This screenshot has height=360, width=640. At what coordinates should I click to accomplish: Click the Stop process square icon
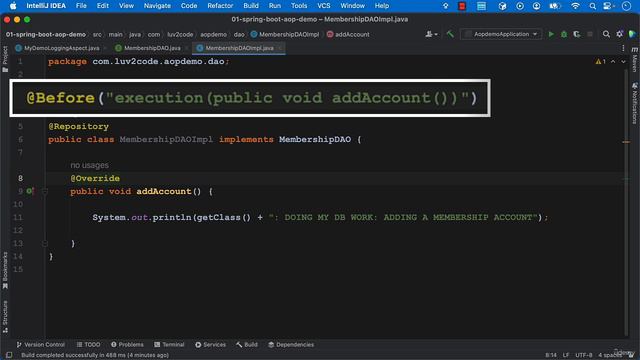(x=589, y=34)
